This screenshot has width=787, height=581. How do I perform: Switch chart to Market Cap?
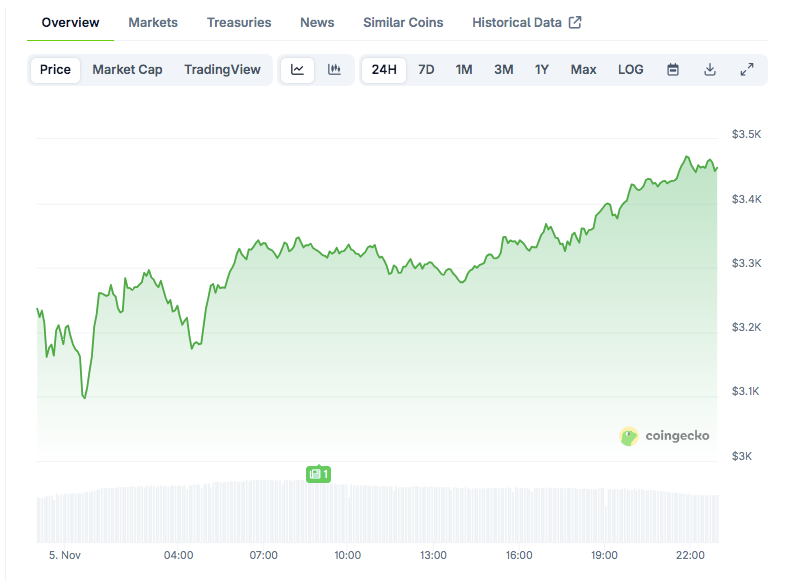pyautogui.click(x=127, y=70)
